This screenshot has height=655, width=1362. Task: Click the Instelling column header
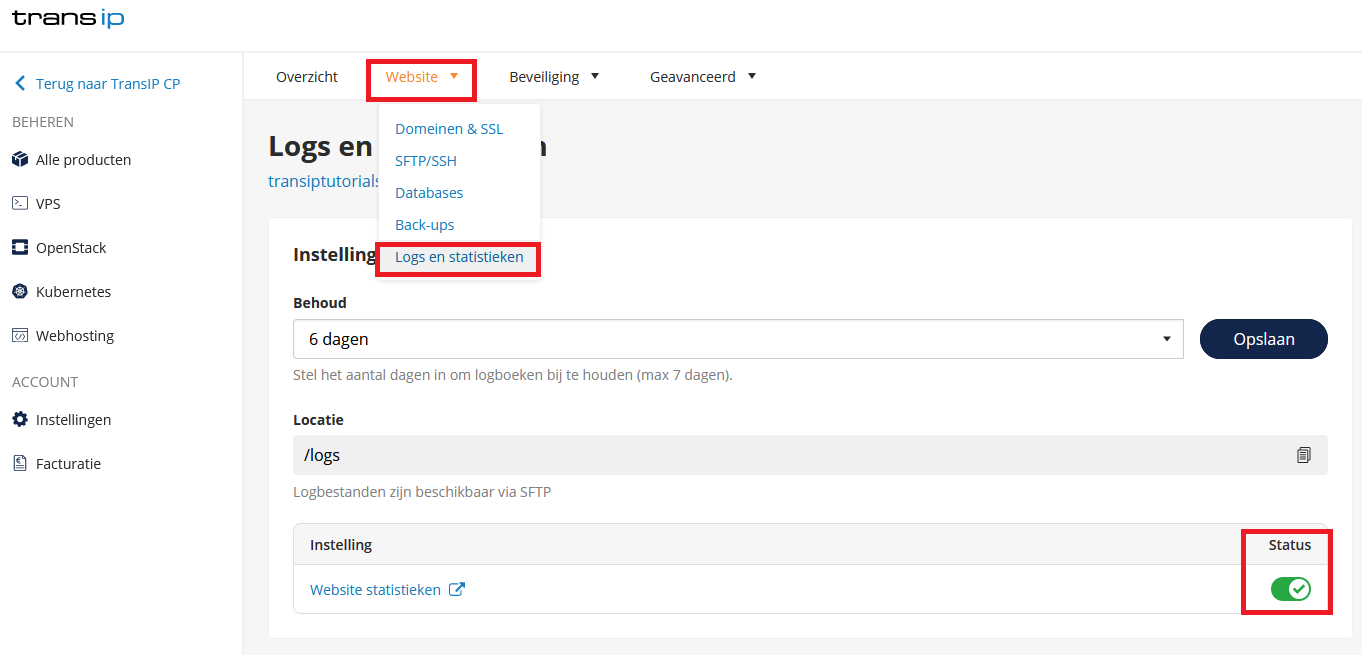(341, 545)
